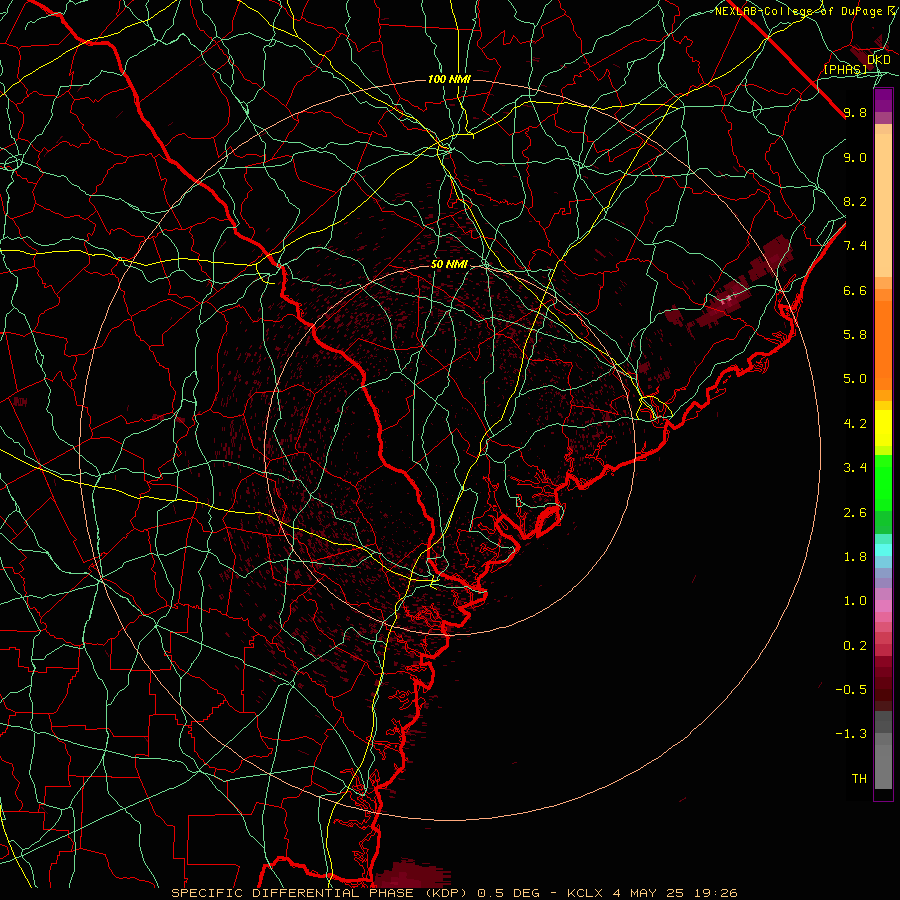Screen dimensions: 900x900
Task: Click the 9.8 value on the color scale
Action: [x=855, y=112]
